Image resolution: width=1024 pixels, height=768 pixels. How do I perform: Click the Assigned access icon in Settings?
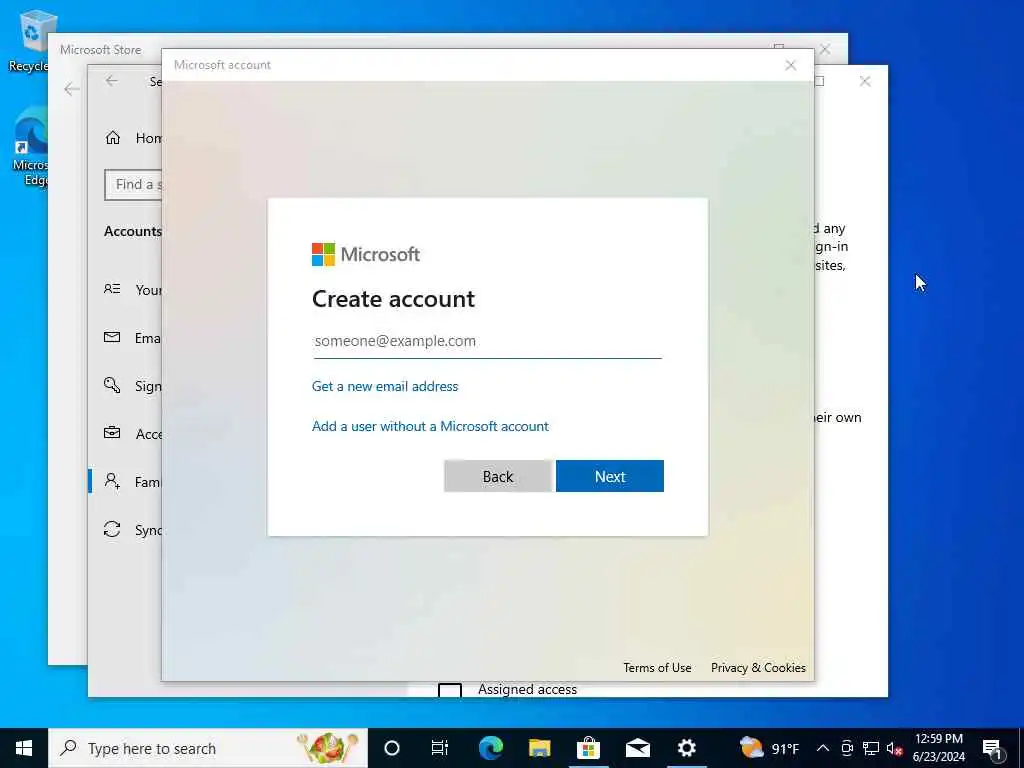point(449,690)
